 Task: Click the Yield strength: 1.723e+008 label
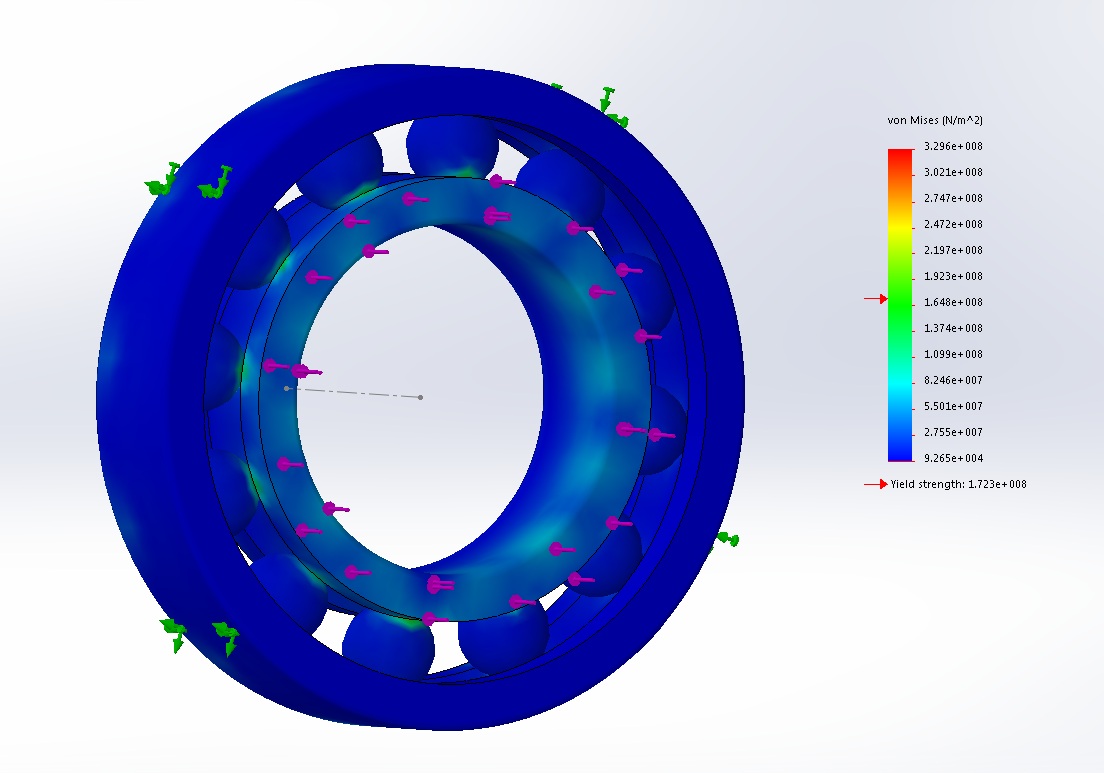[x=958, y=484]
